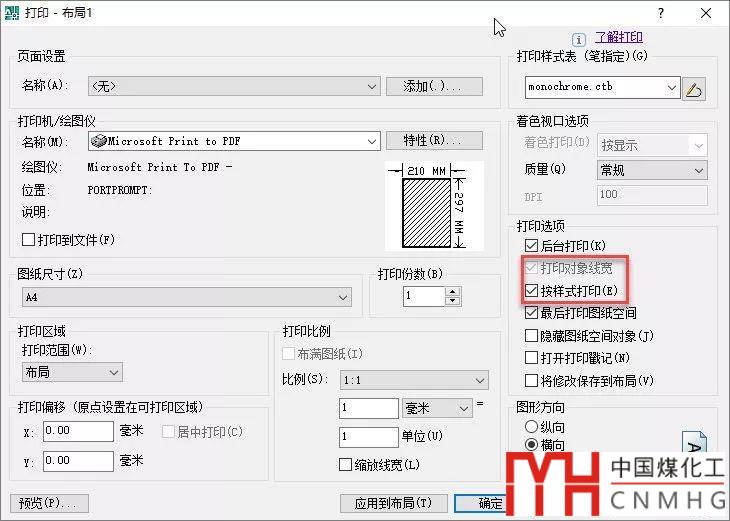Open the 毫米 units dropdown
The width and height of the screenshot is (730, 521).
coord(437,408)
